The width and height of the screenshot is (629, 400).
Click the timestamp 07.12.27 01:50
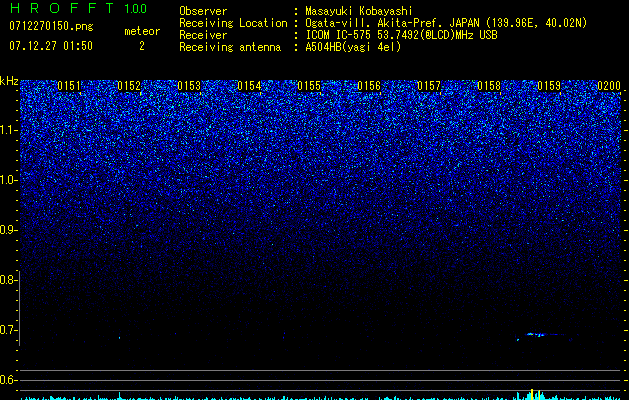[51, 46]
